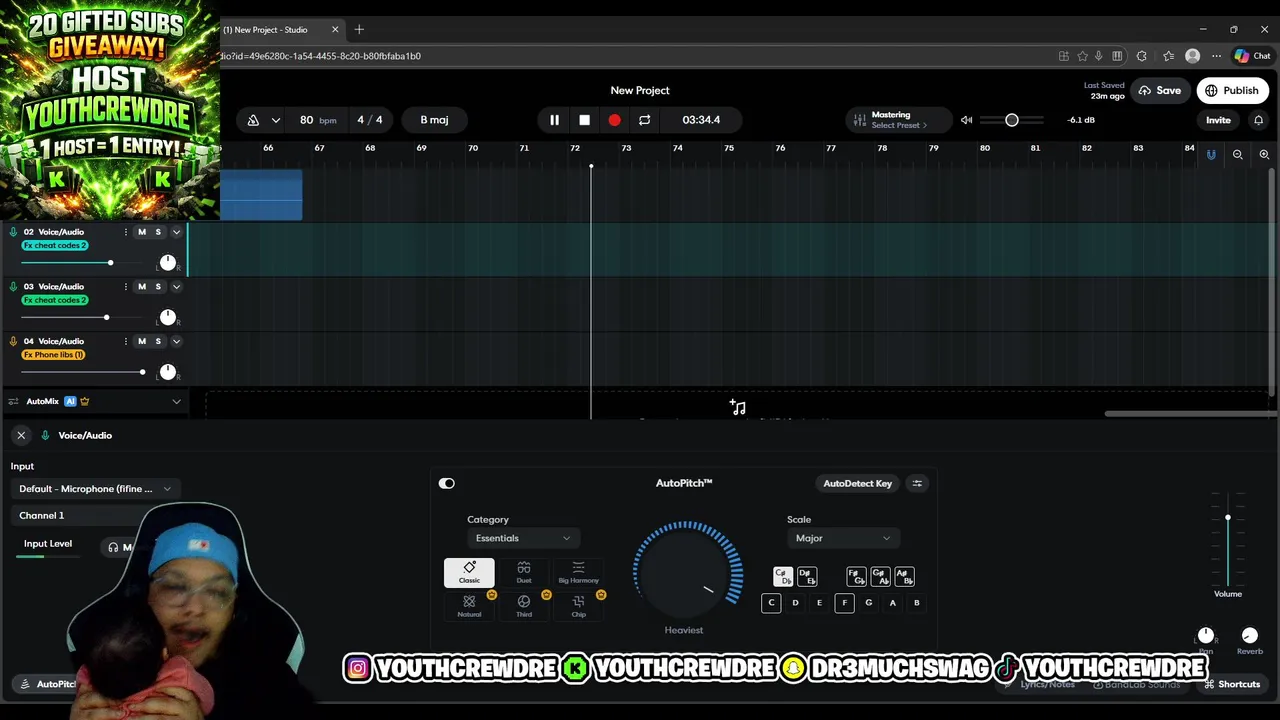
Task: Select the Chip AutoPitch preset
Action: pos(578,607)
